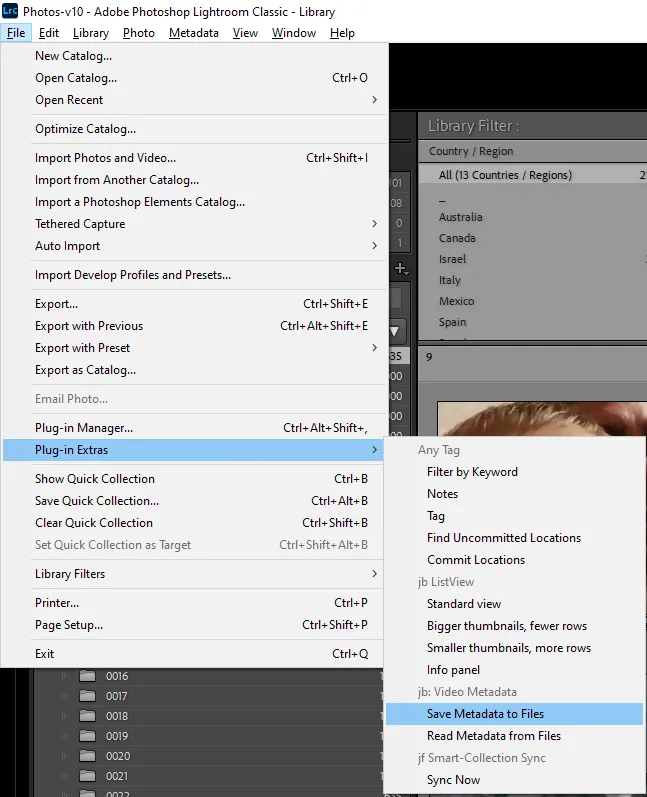Select All (13 Countries / Regions) row

(505, 175)
